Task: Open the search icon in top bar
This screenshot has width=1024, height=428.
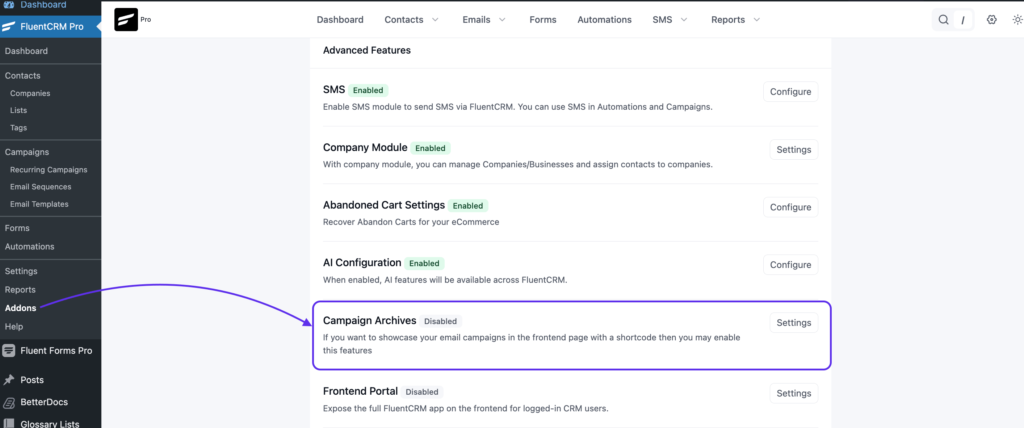Action: pos(943,20)
